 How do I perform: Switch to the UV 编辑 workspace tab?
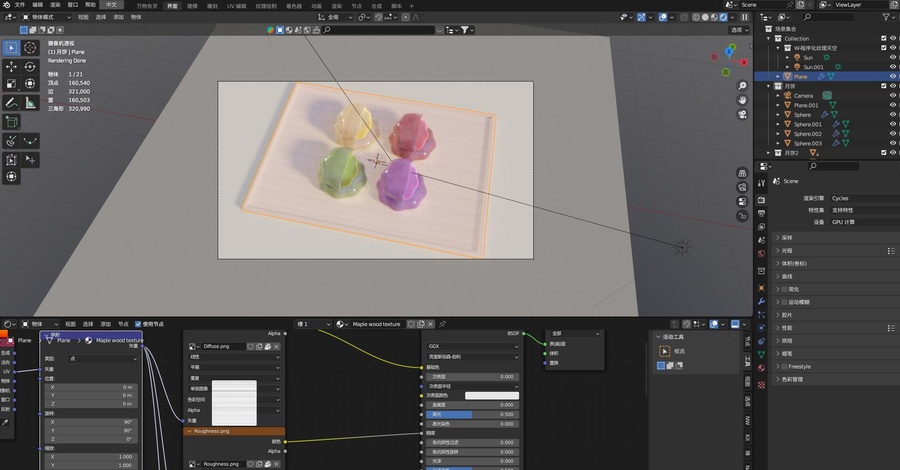[236, 6]
